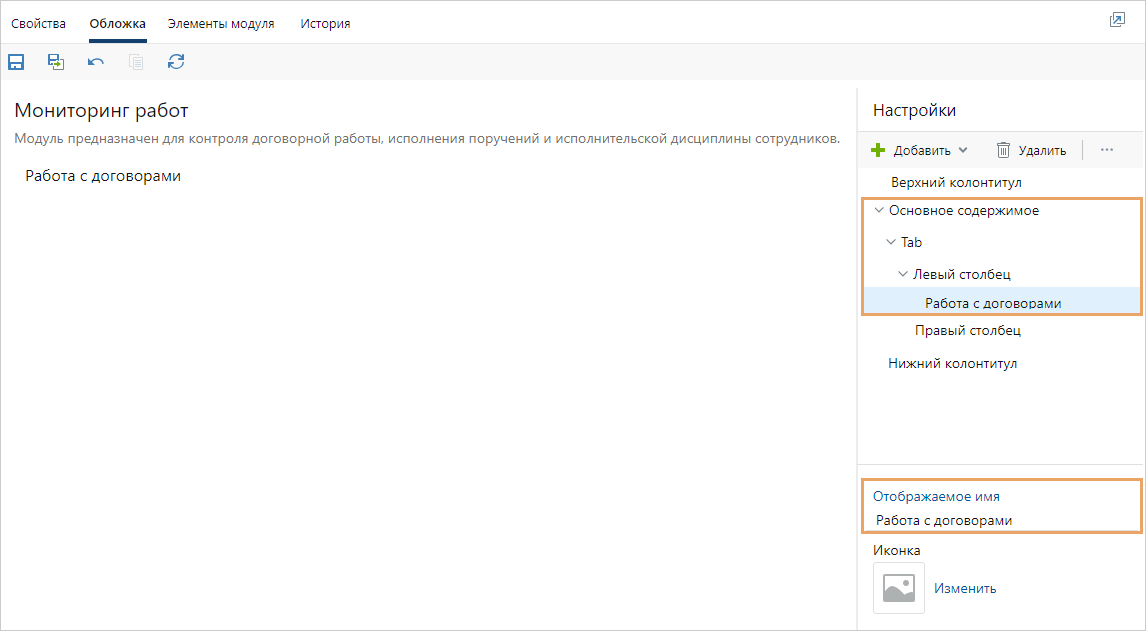Open the Элементы модуля tab
Screen dimensions: 1146x631
(221, 23)
